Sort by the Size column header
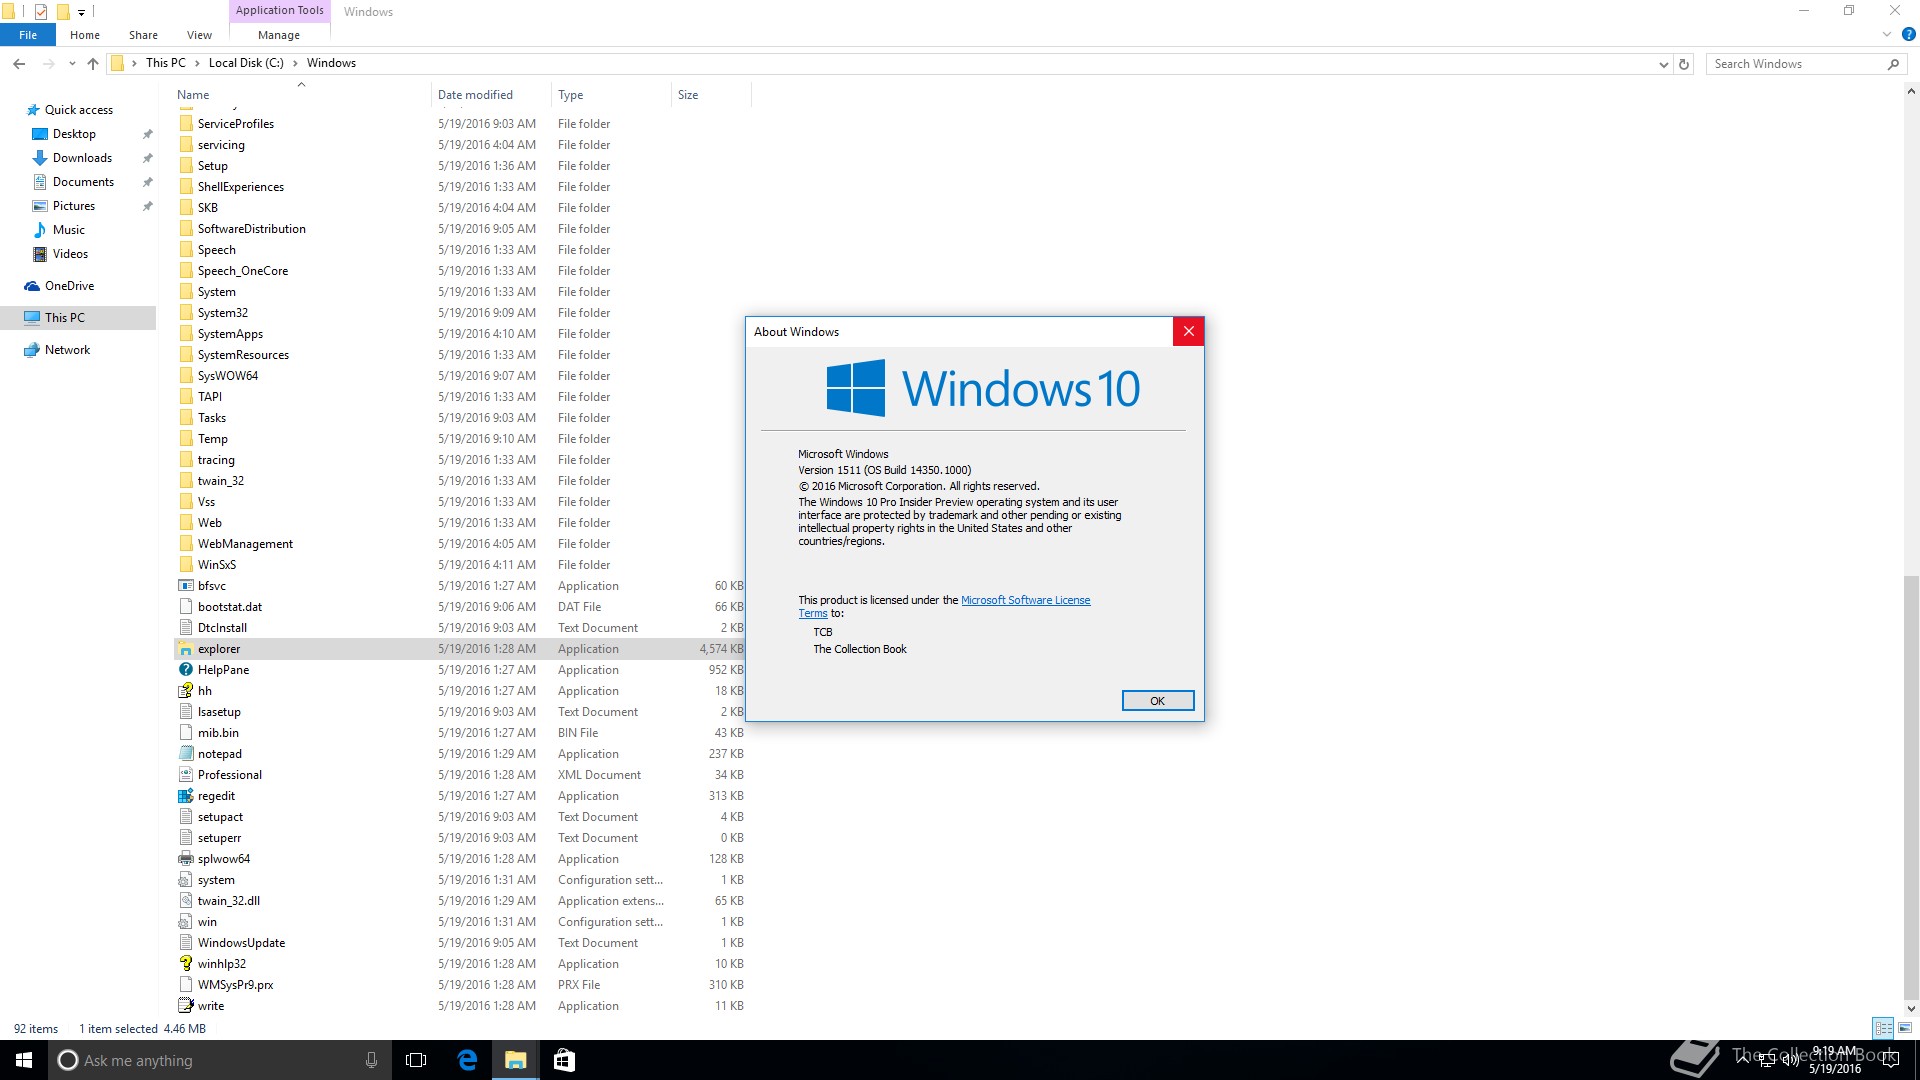The width and height of the screenshot is (1920, 1080). tap(711, 95)
